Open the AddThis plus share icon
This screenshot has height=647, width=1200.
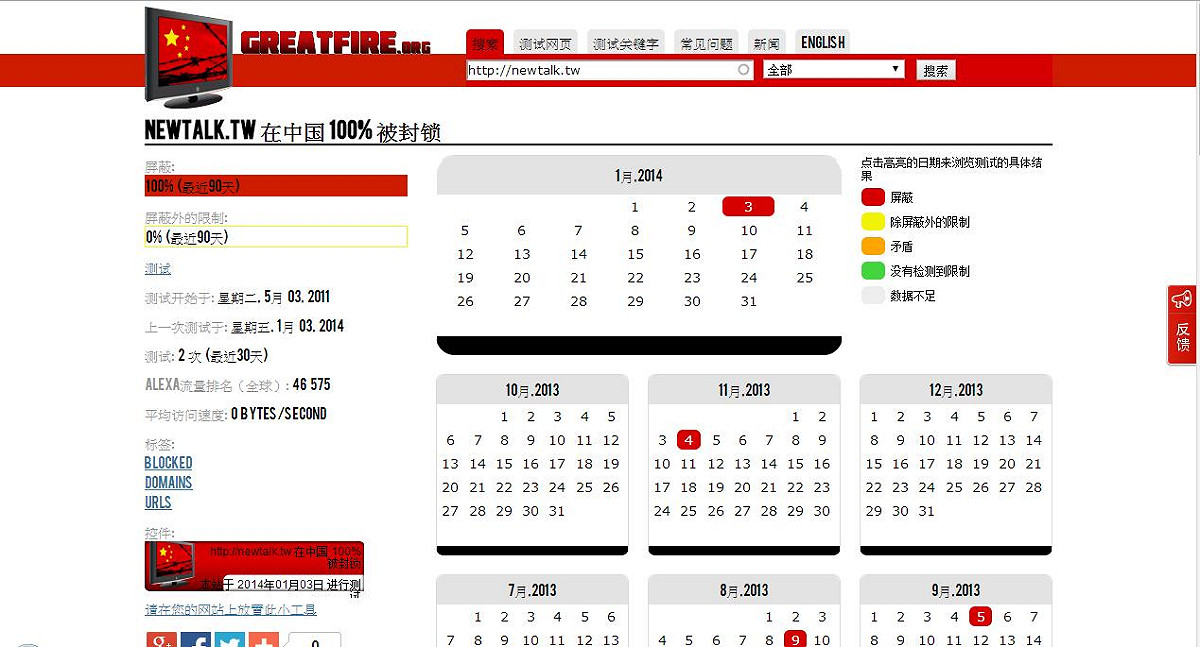(263, 640)
